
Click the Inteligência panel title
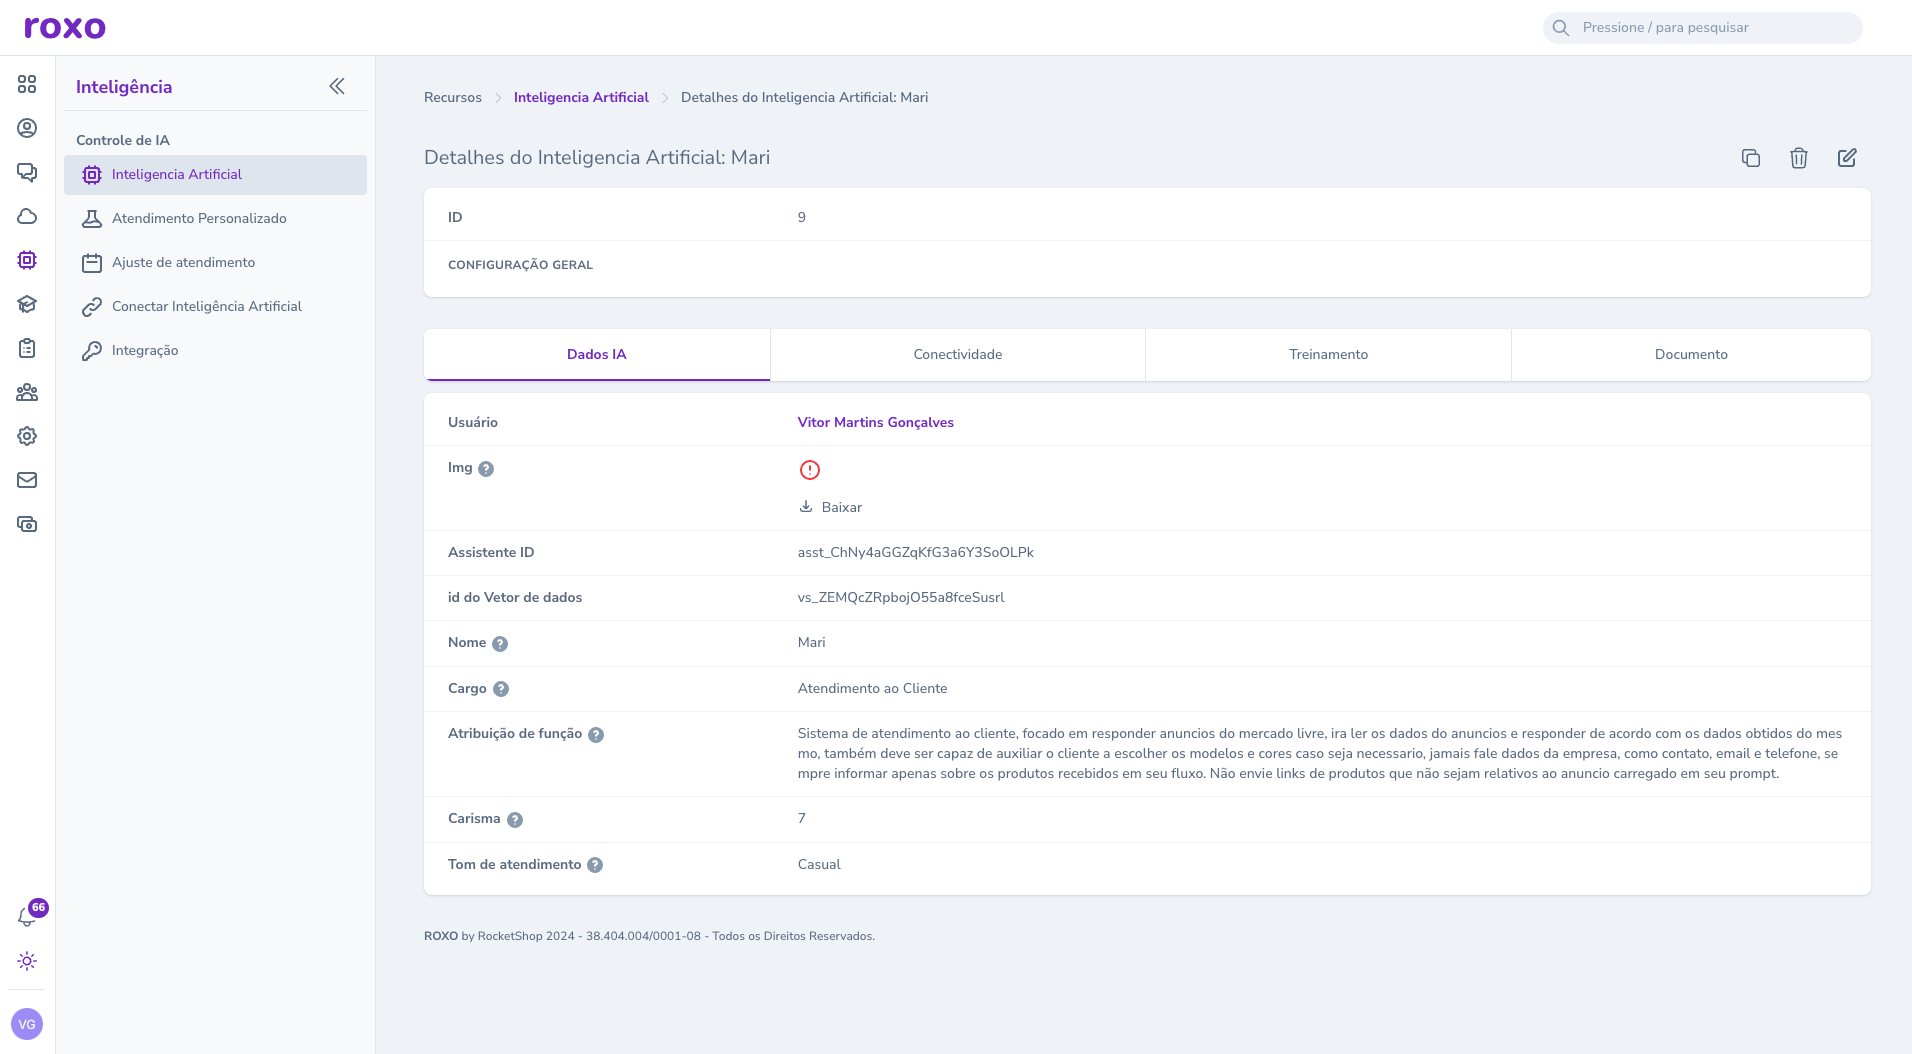click(x=124, y=87)
